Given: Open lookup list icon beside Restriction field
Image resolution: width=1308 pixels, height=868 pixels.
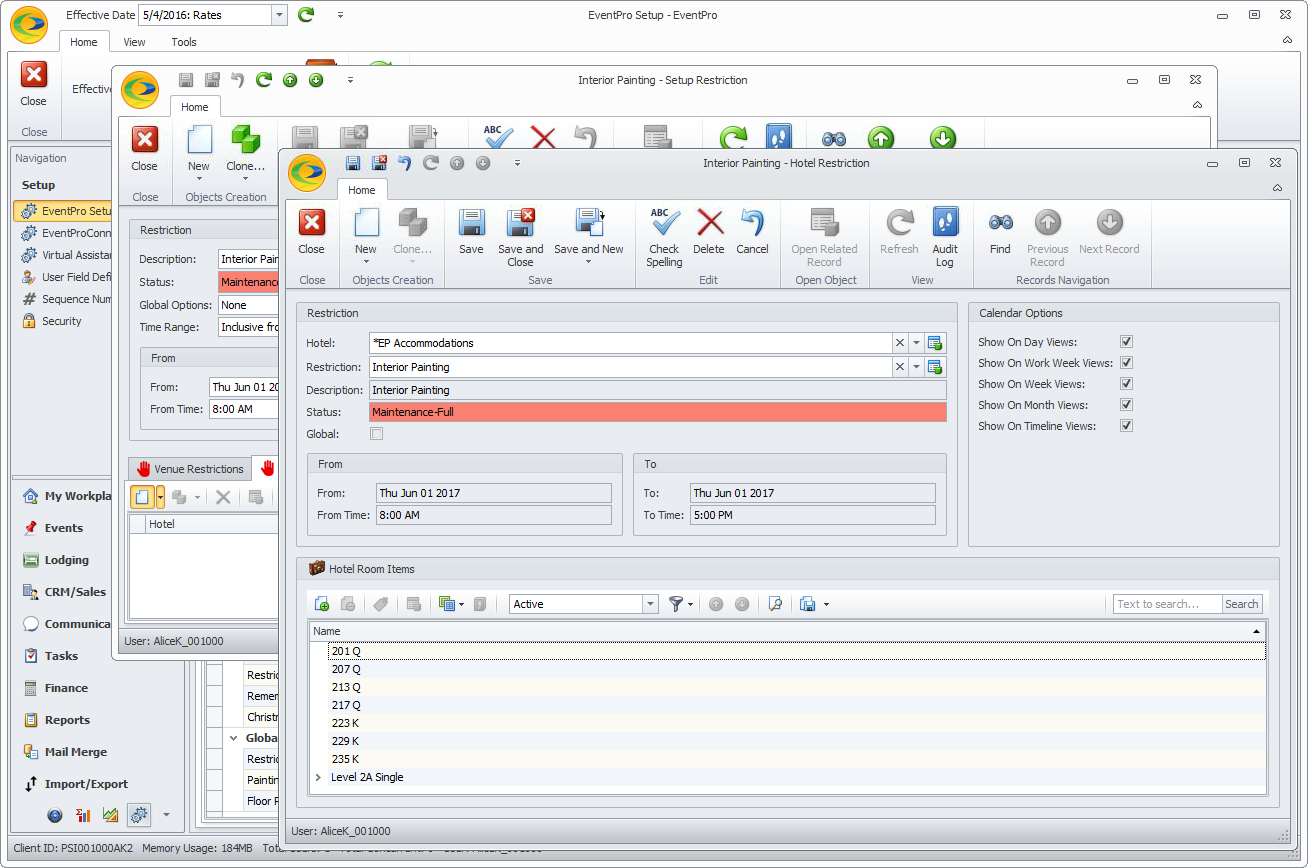Looking at the screenshot, I should pos(935,367).
